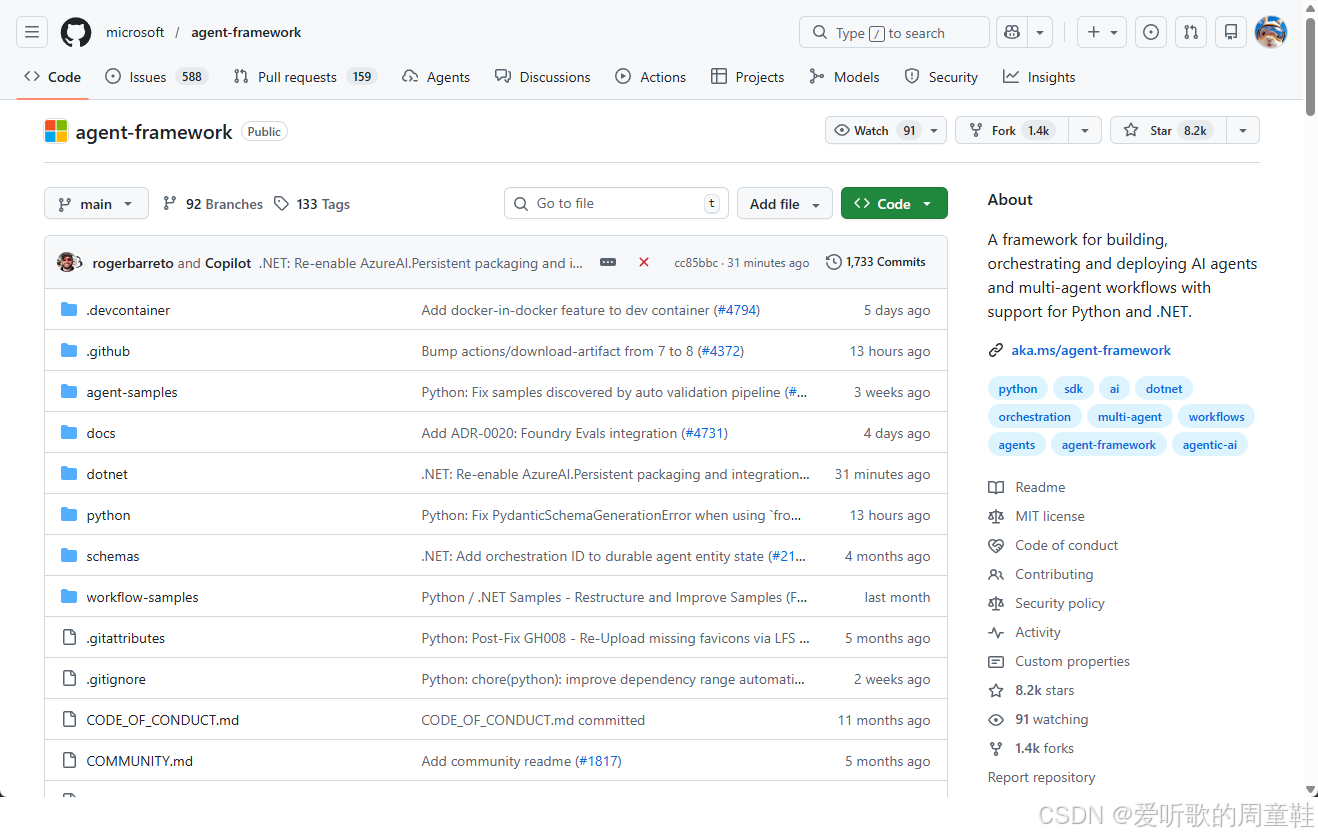The height and width of the screenshot is (837, 1318).
Task: Click the top search box
Action: click(x=894, y=32)
